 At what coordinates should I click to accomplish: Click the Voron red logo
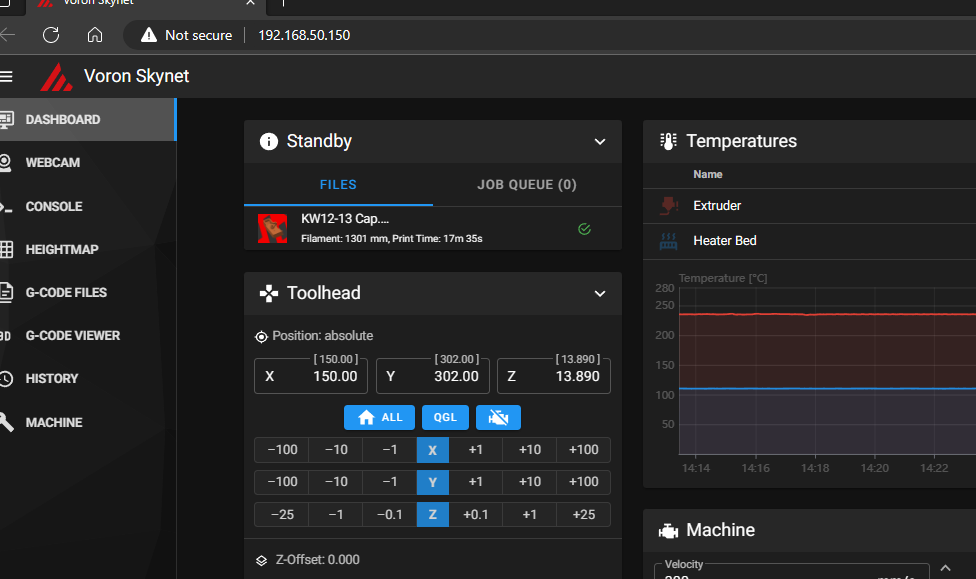tap(56, 77)
